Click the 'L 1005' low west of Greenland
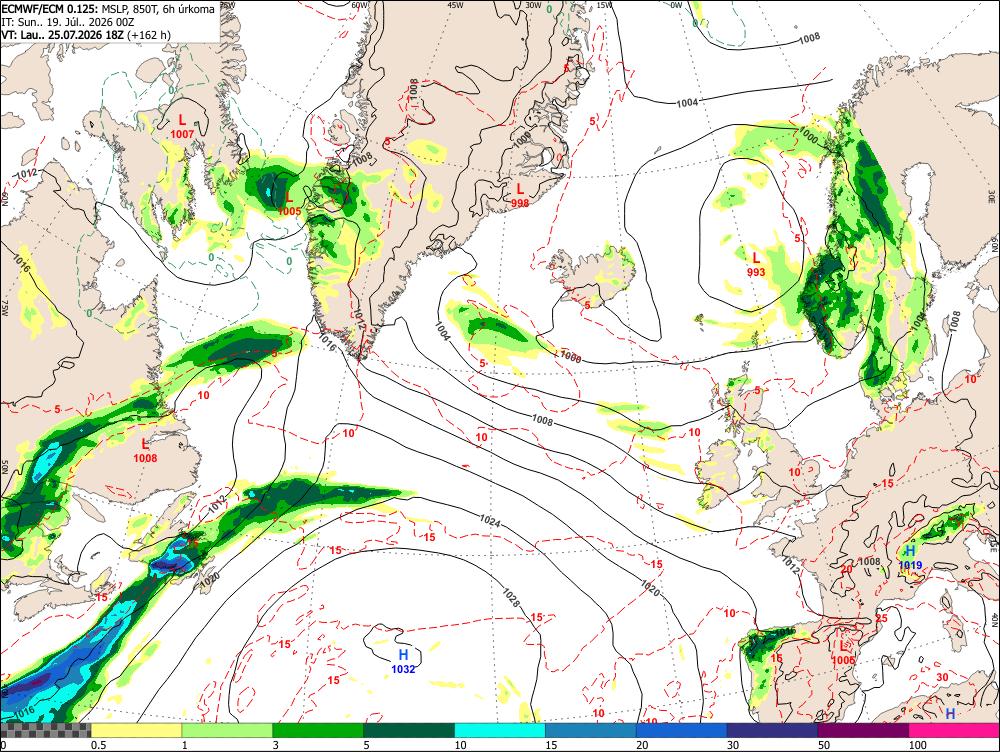This screenshot has height=752, width=1000. pyautogui.click(x=289, y=203)
